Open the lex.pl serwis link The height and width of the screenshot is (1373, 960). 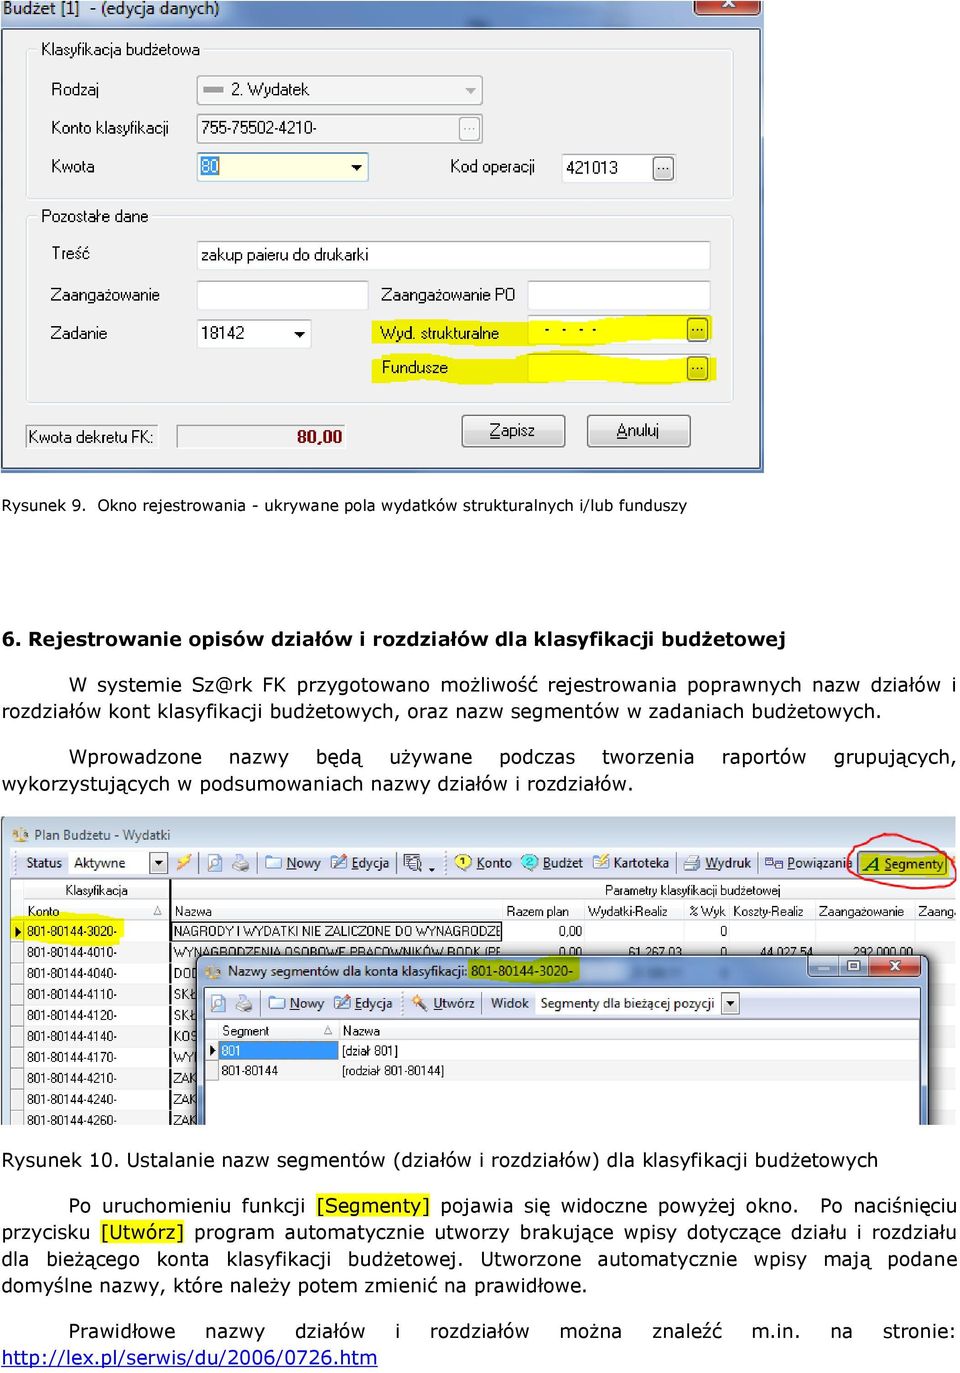coord(190,1358)
